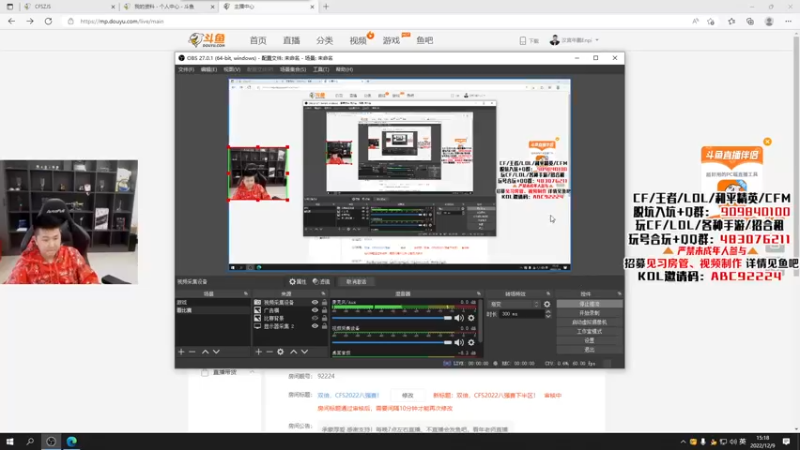Image resolution: width=800 pixels, height=450 pixels.
Task: Open transition properties gear icon
Action: pos(547,304)
